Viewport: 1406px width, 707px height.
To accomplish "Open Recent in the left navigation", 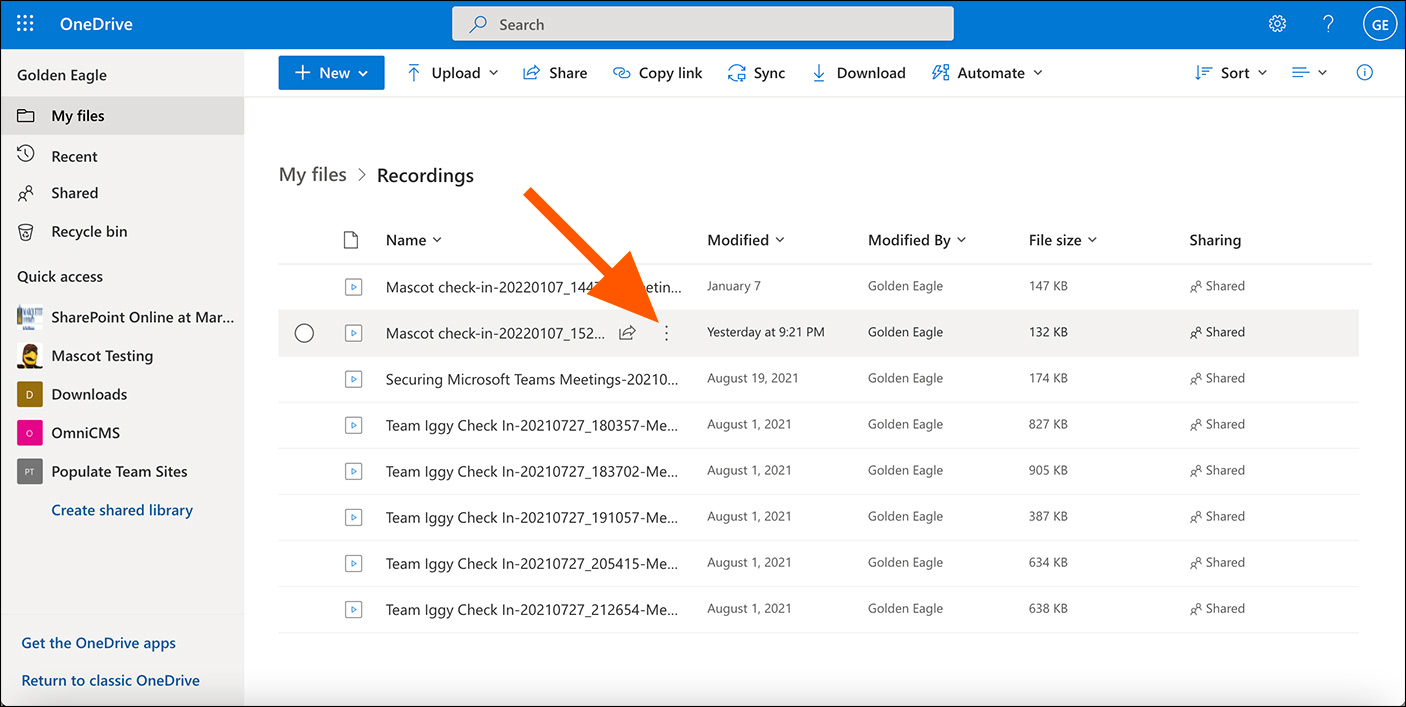I will tap(74, 156).
